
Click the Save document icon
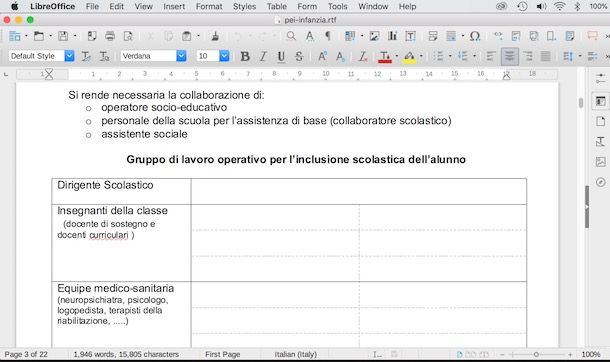(x=63, y=36)
